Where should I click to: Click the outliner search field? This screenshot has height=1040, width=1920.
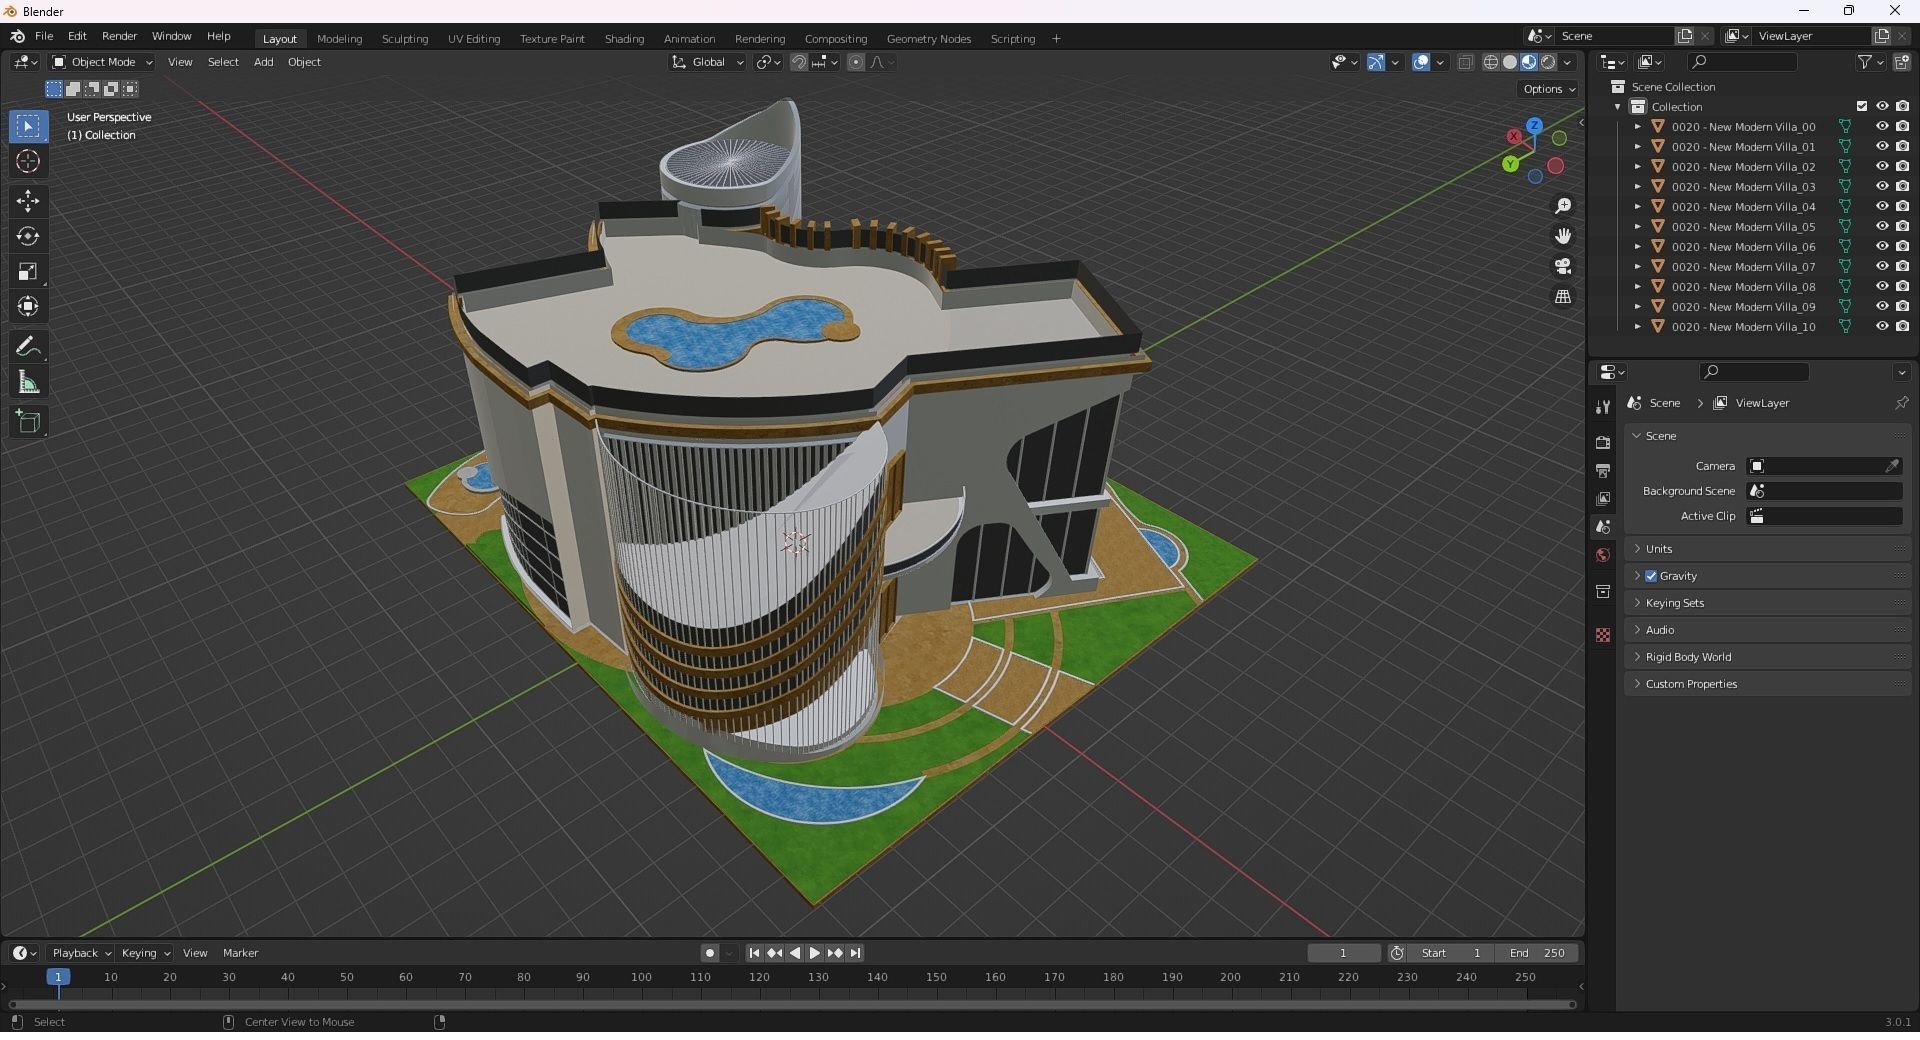tap(1741, 62)
